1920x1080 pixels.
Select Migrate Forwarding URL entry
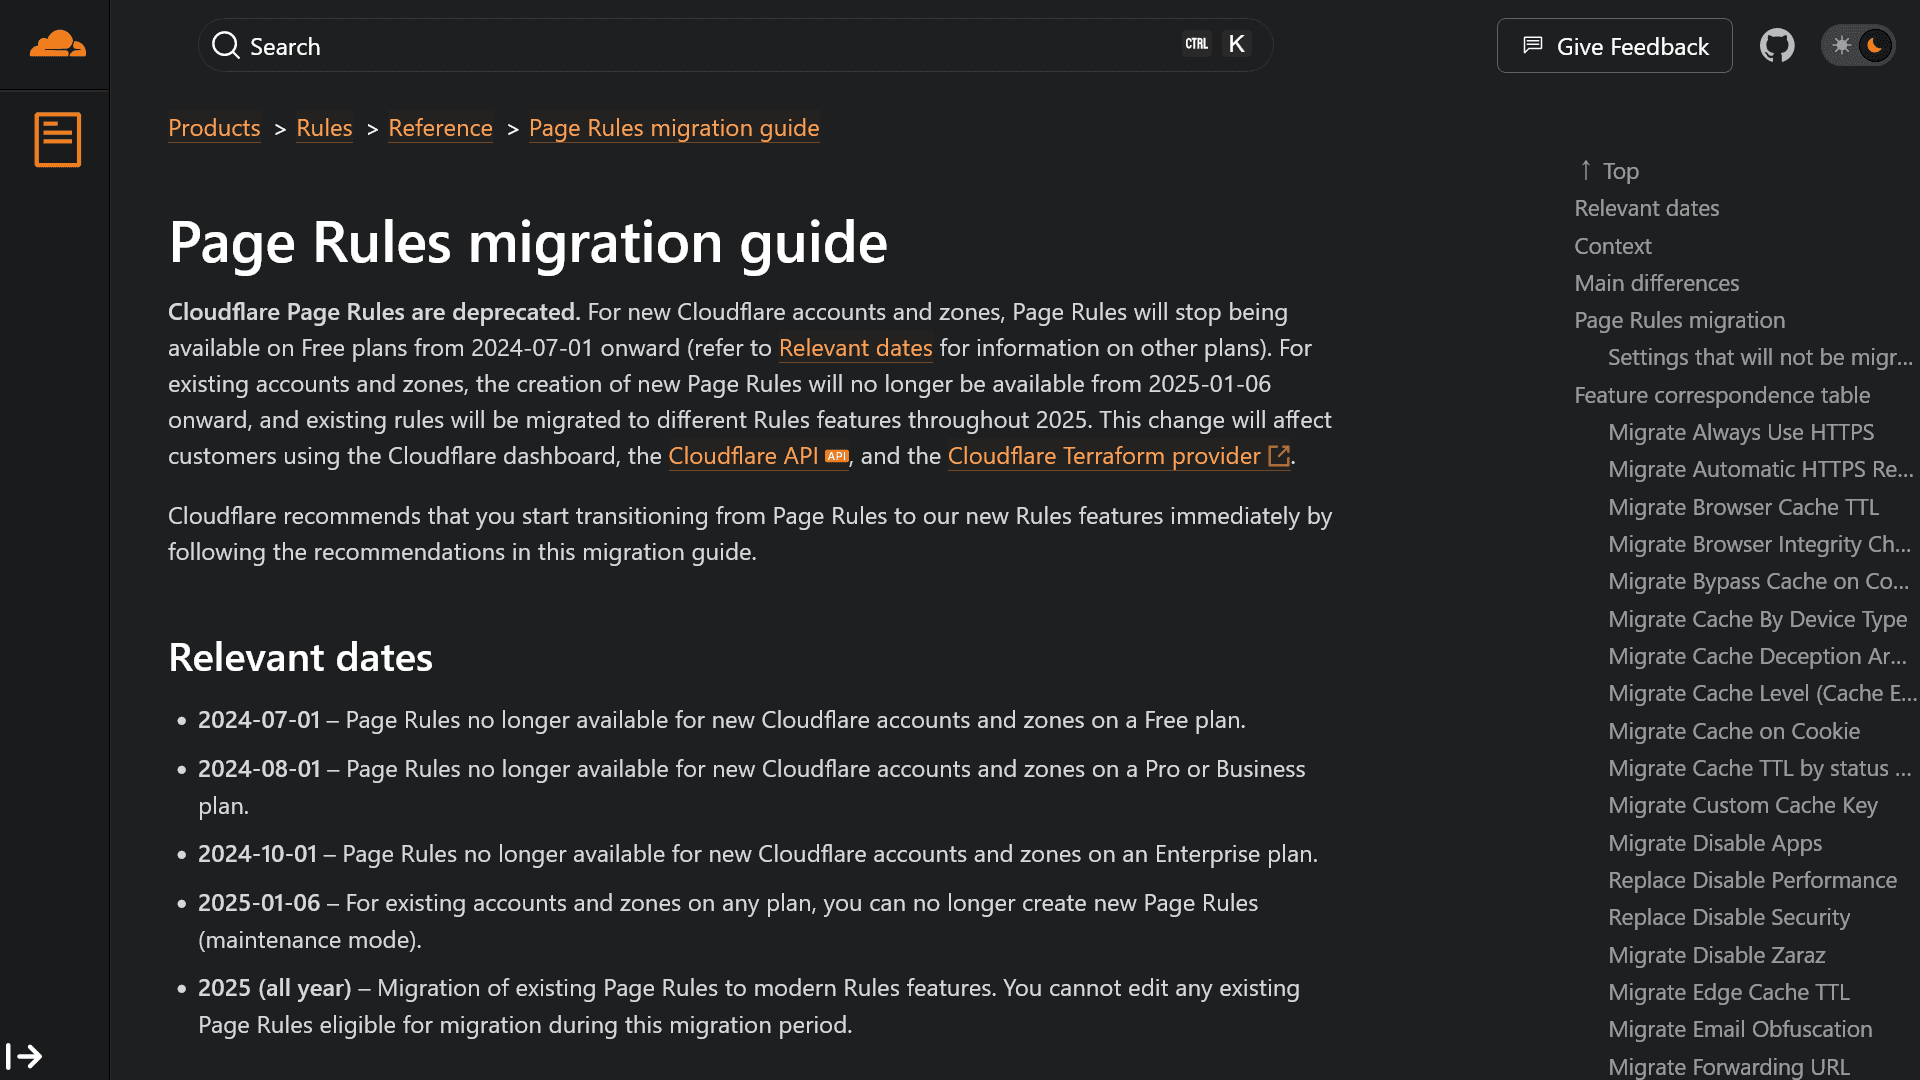pos(1729,1067)
